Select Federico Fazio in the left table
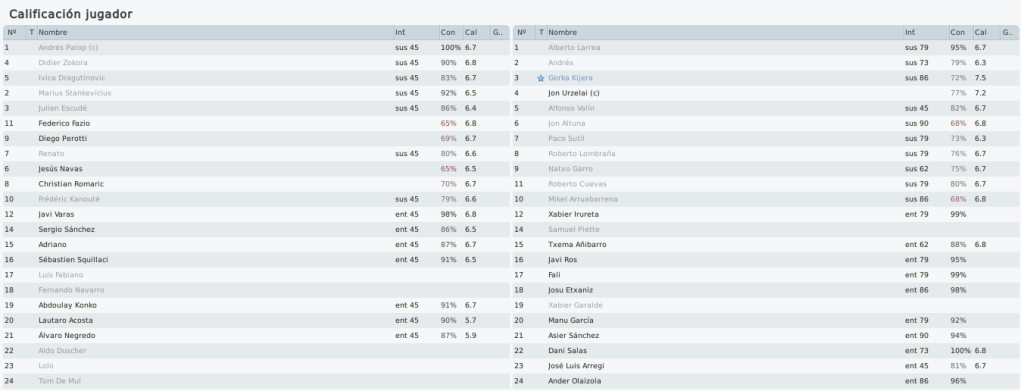Image resolution: width=1021 pixels, height=391 pixels. [256, 123]
